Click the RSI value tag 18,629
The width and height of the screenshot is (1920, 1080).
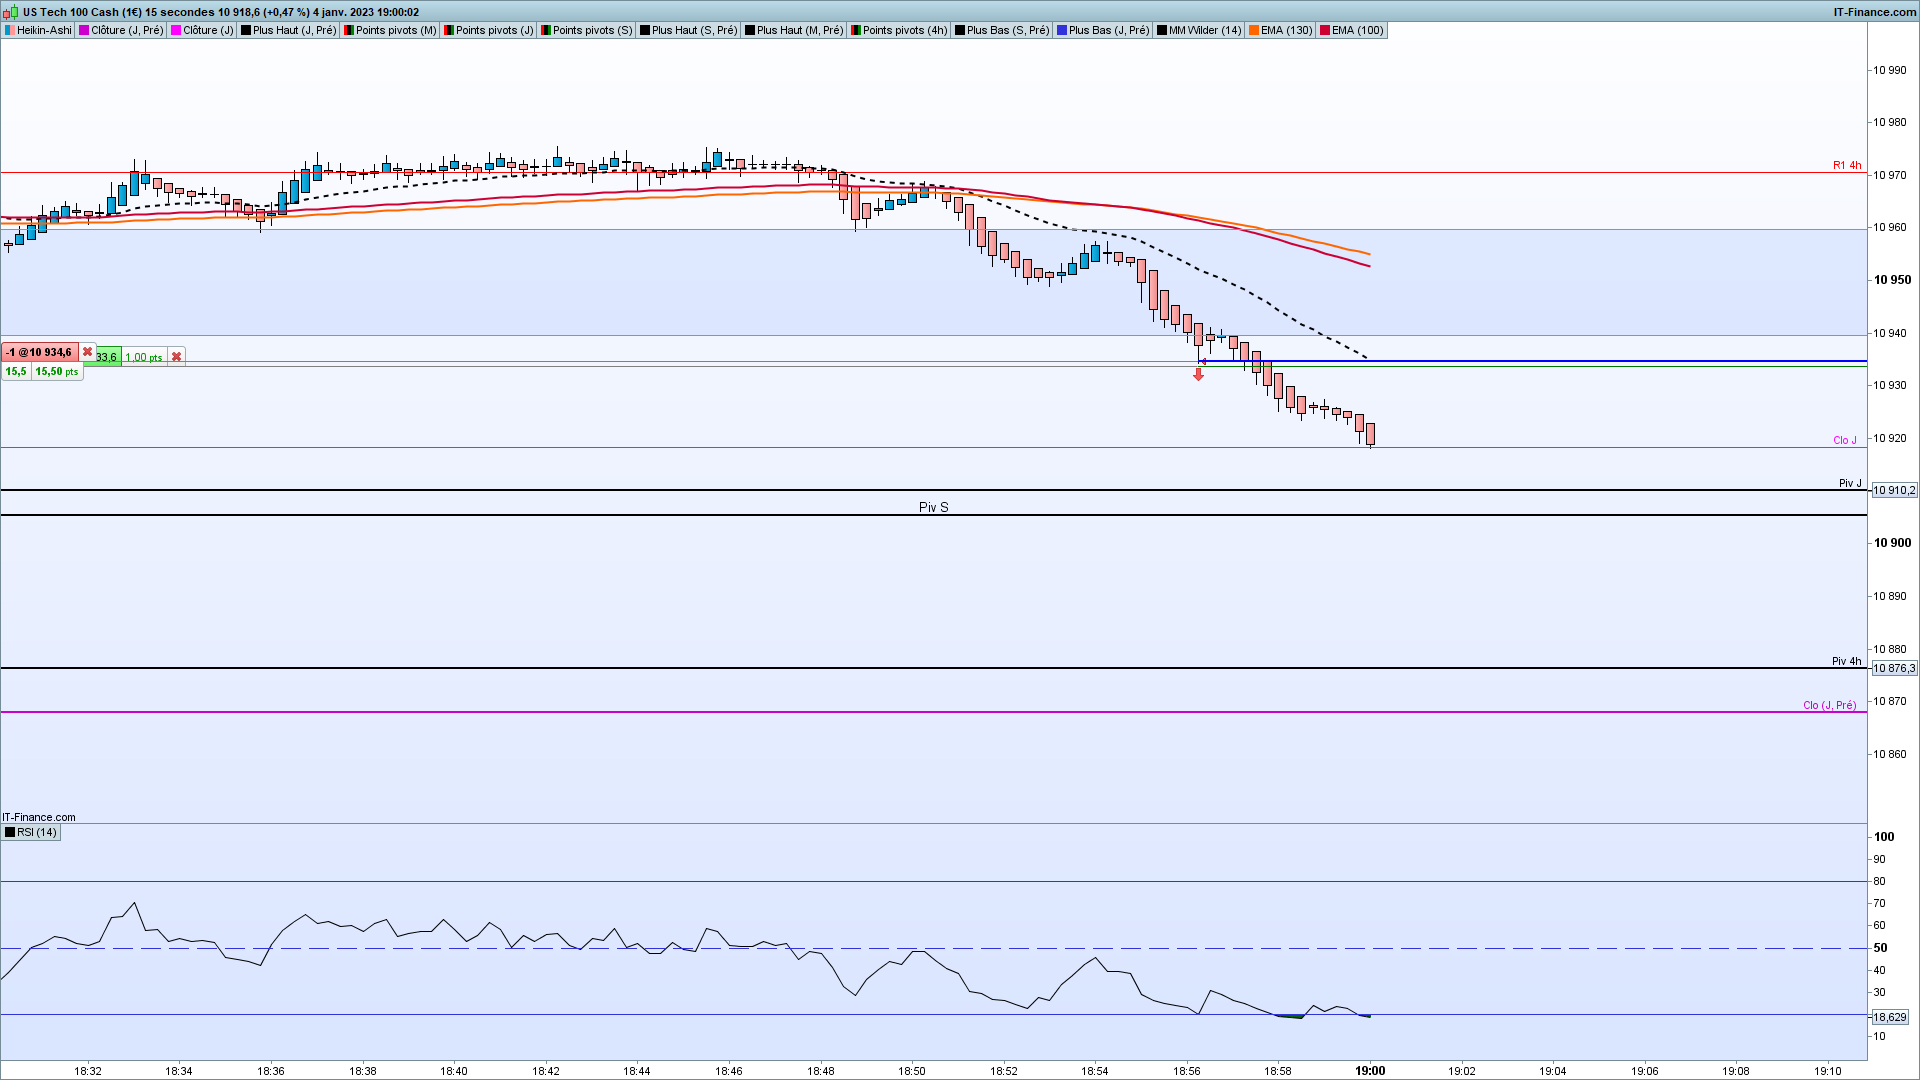pyautogui.click(x=1889, y=1017)
